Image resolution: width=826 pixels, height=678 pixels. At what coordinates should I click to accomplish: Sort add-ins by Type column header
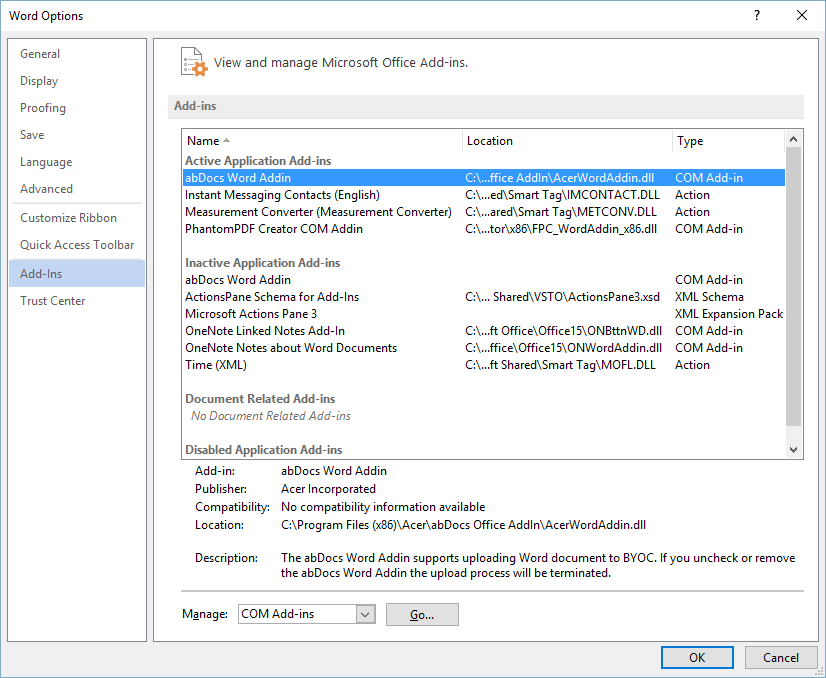[729, 141]
